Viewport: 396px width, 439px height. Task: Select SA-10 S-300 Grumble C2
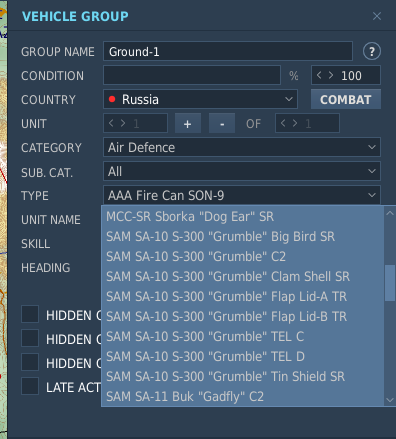tap(243, 257)
